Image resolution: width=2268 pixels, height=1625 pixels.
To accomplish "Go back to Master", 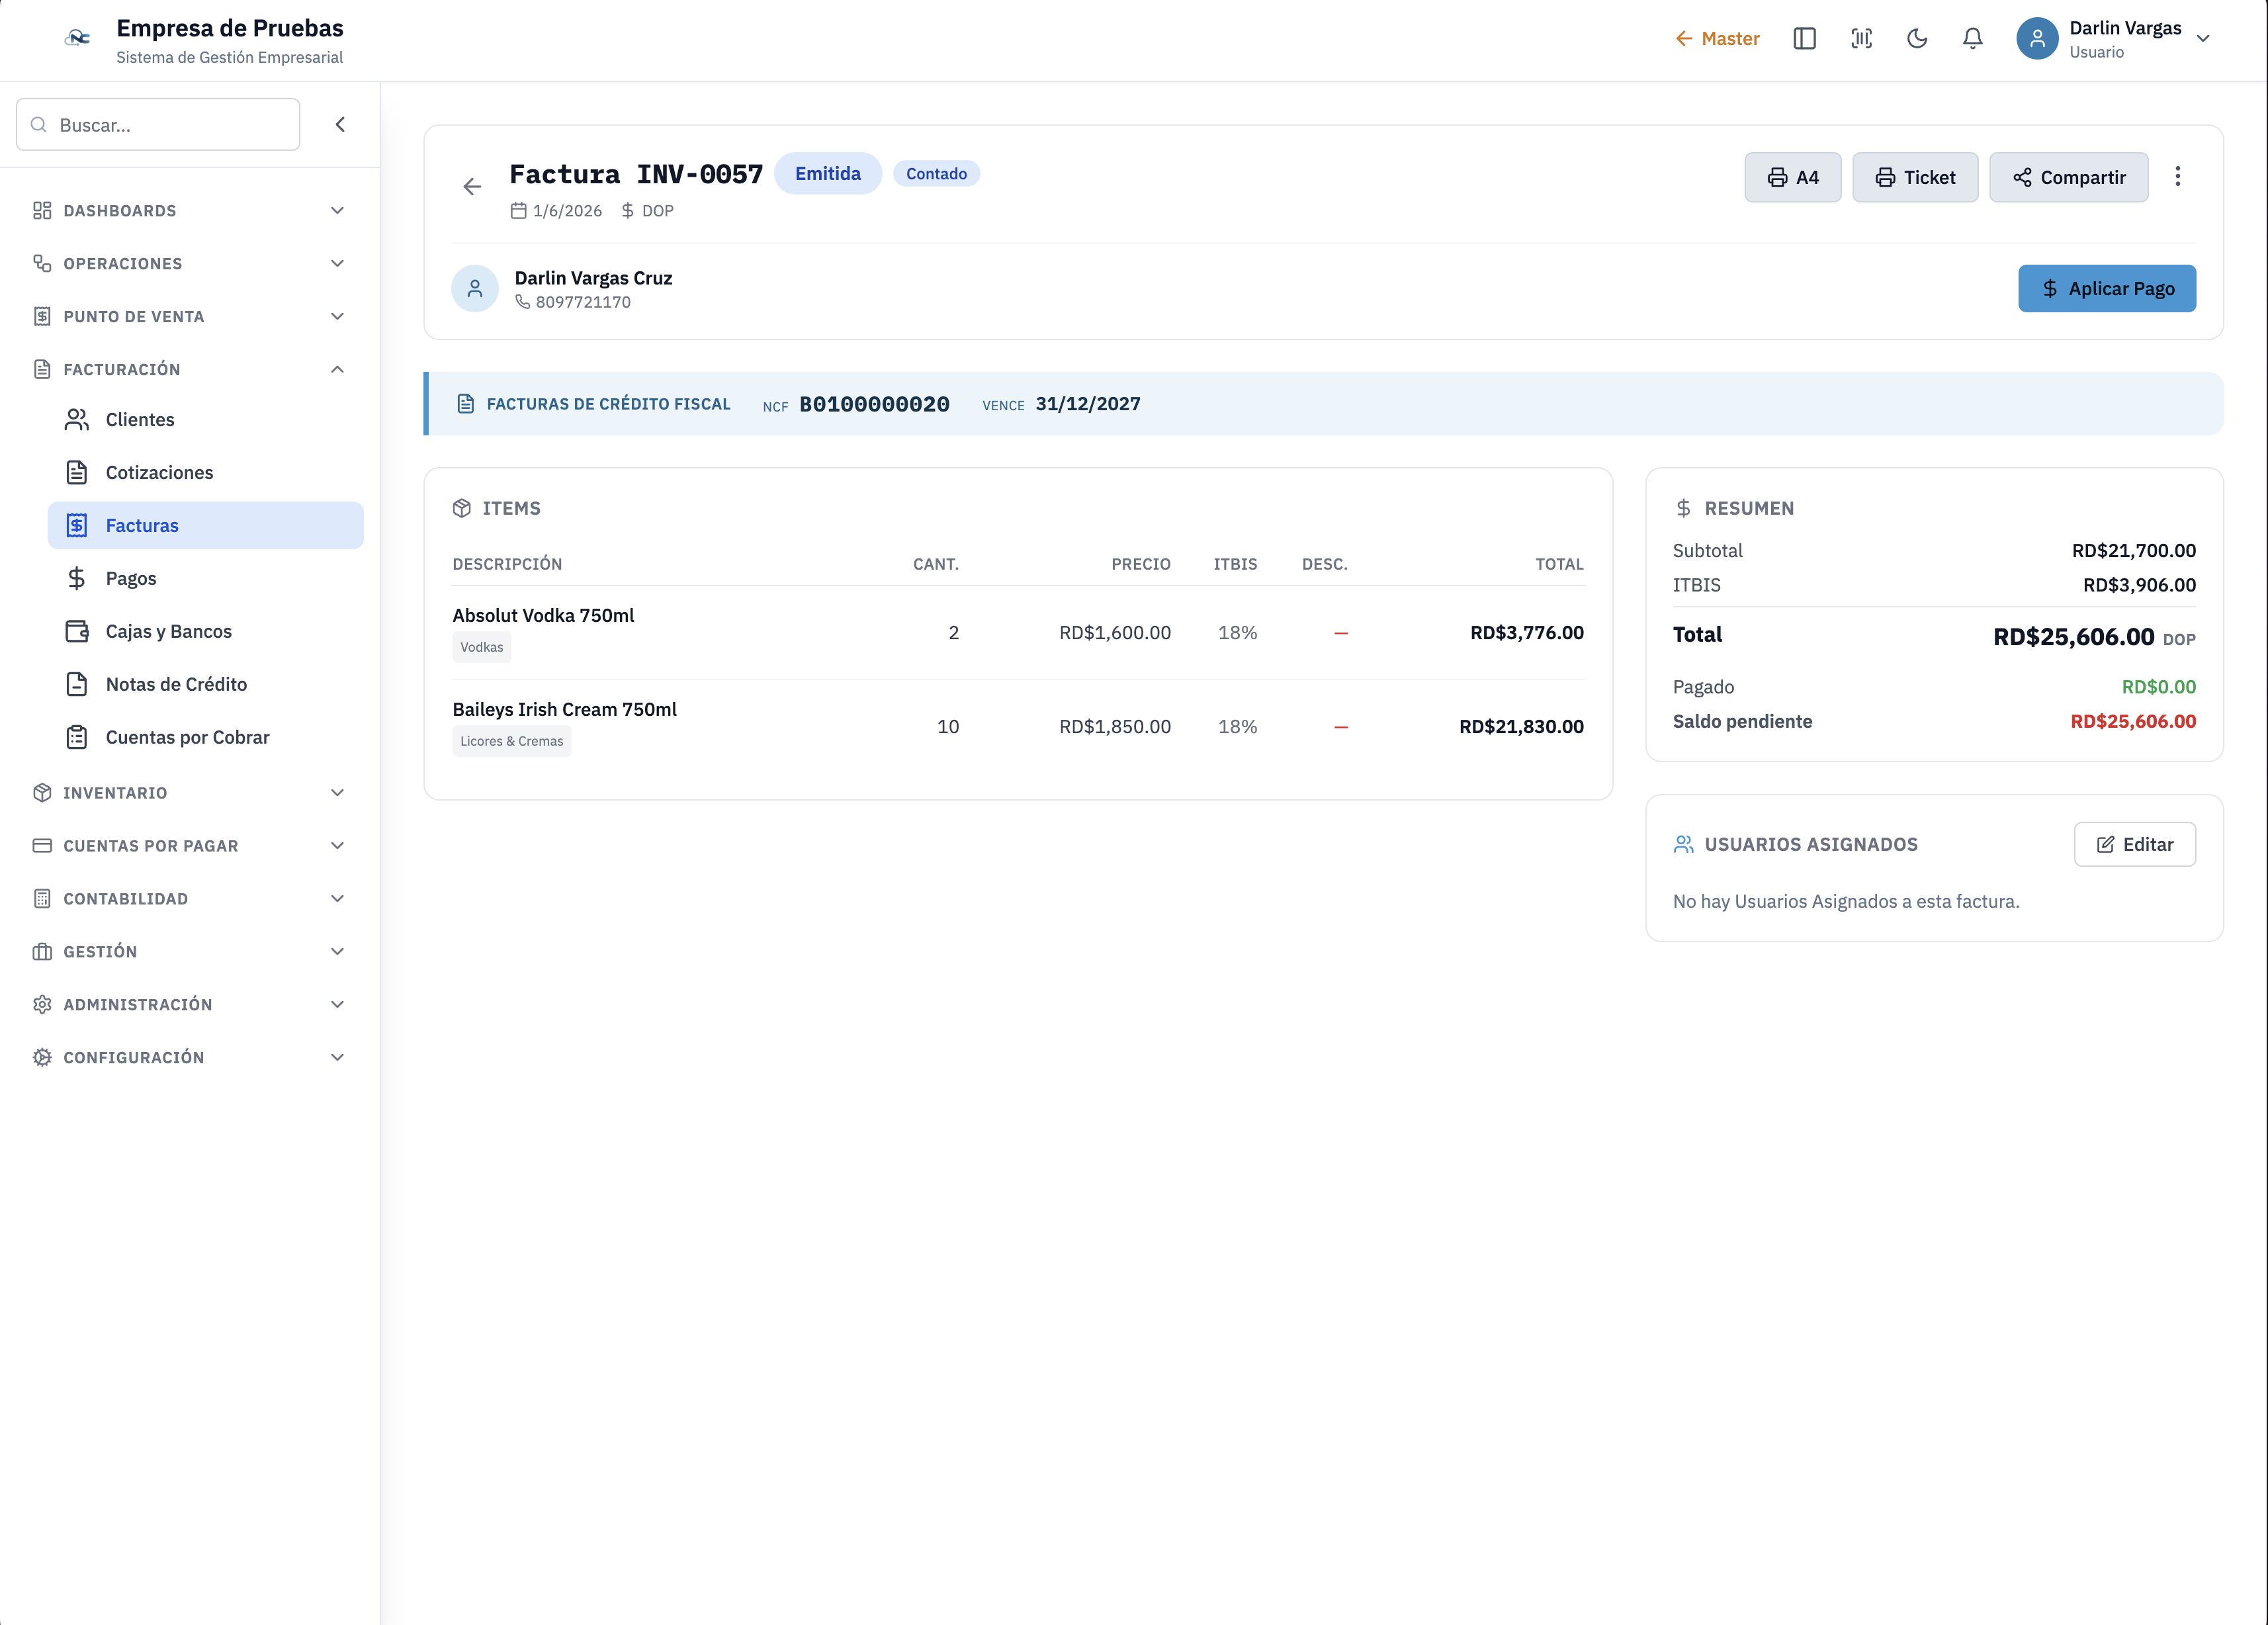I will pos(1717,38).
